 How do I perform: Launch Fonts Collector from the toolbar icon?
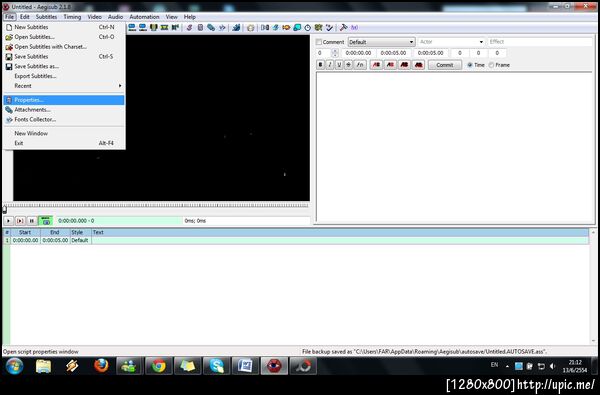(222, 28)
